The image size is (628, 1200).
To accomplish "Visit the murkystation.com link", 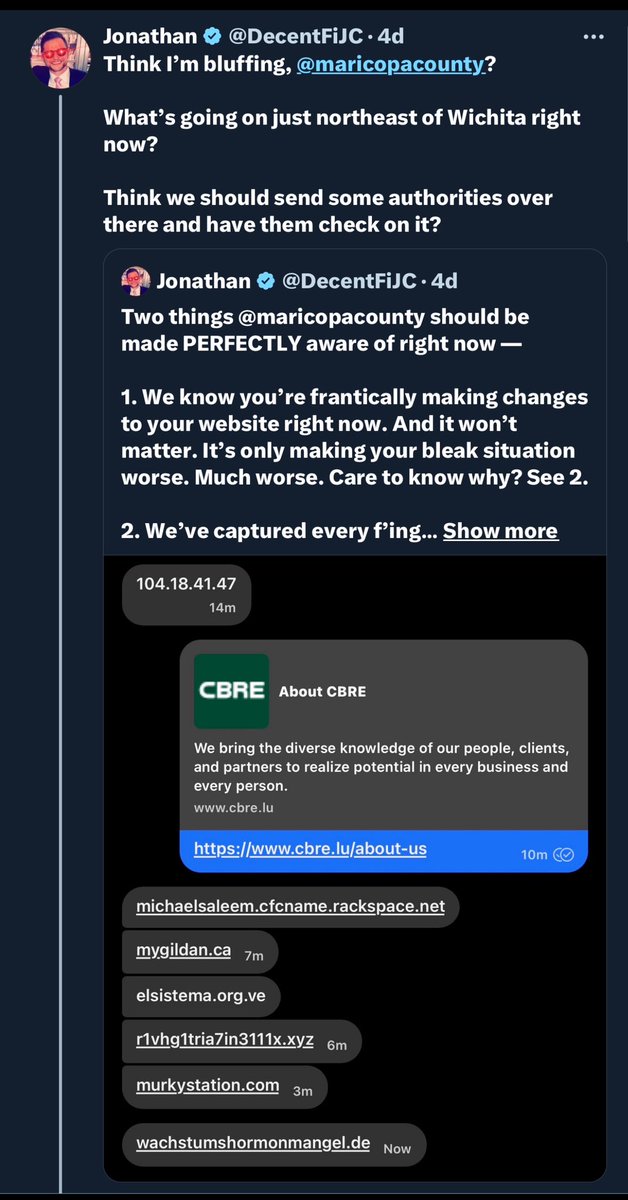I will coord(208,1085).
